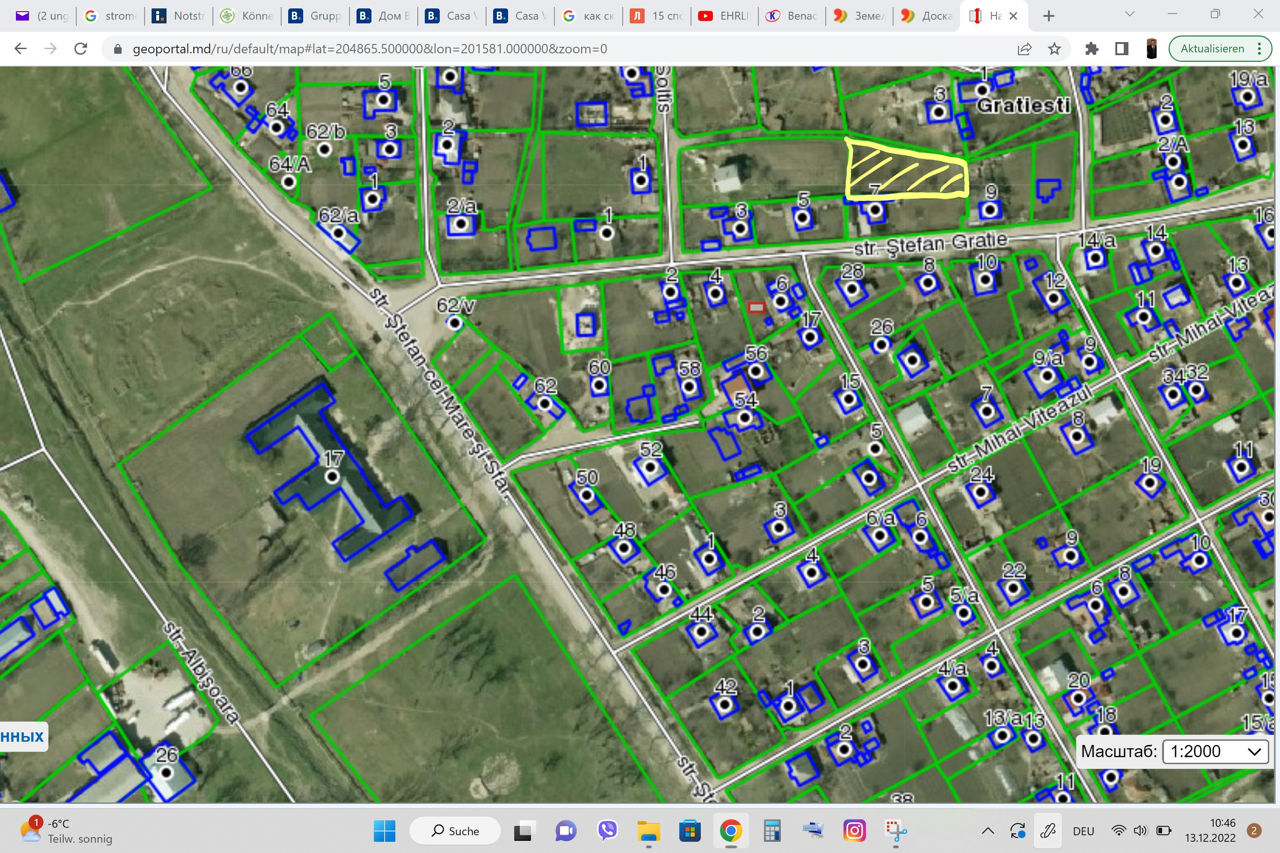Switch to the Notstr browser tab

(x=180, y=16)
